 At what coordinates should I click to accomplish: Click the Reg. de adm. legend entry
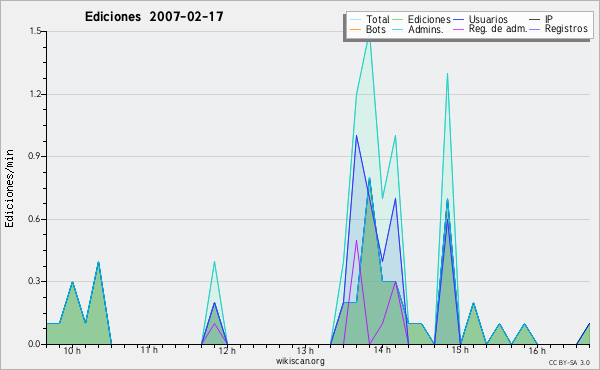[490, 29]
